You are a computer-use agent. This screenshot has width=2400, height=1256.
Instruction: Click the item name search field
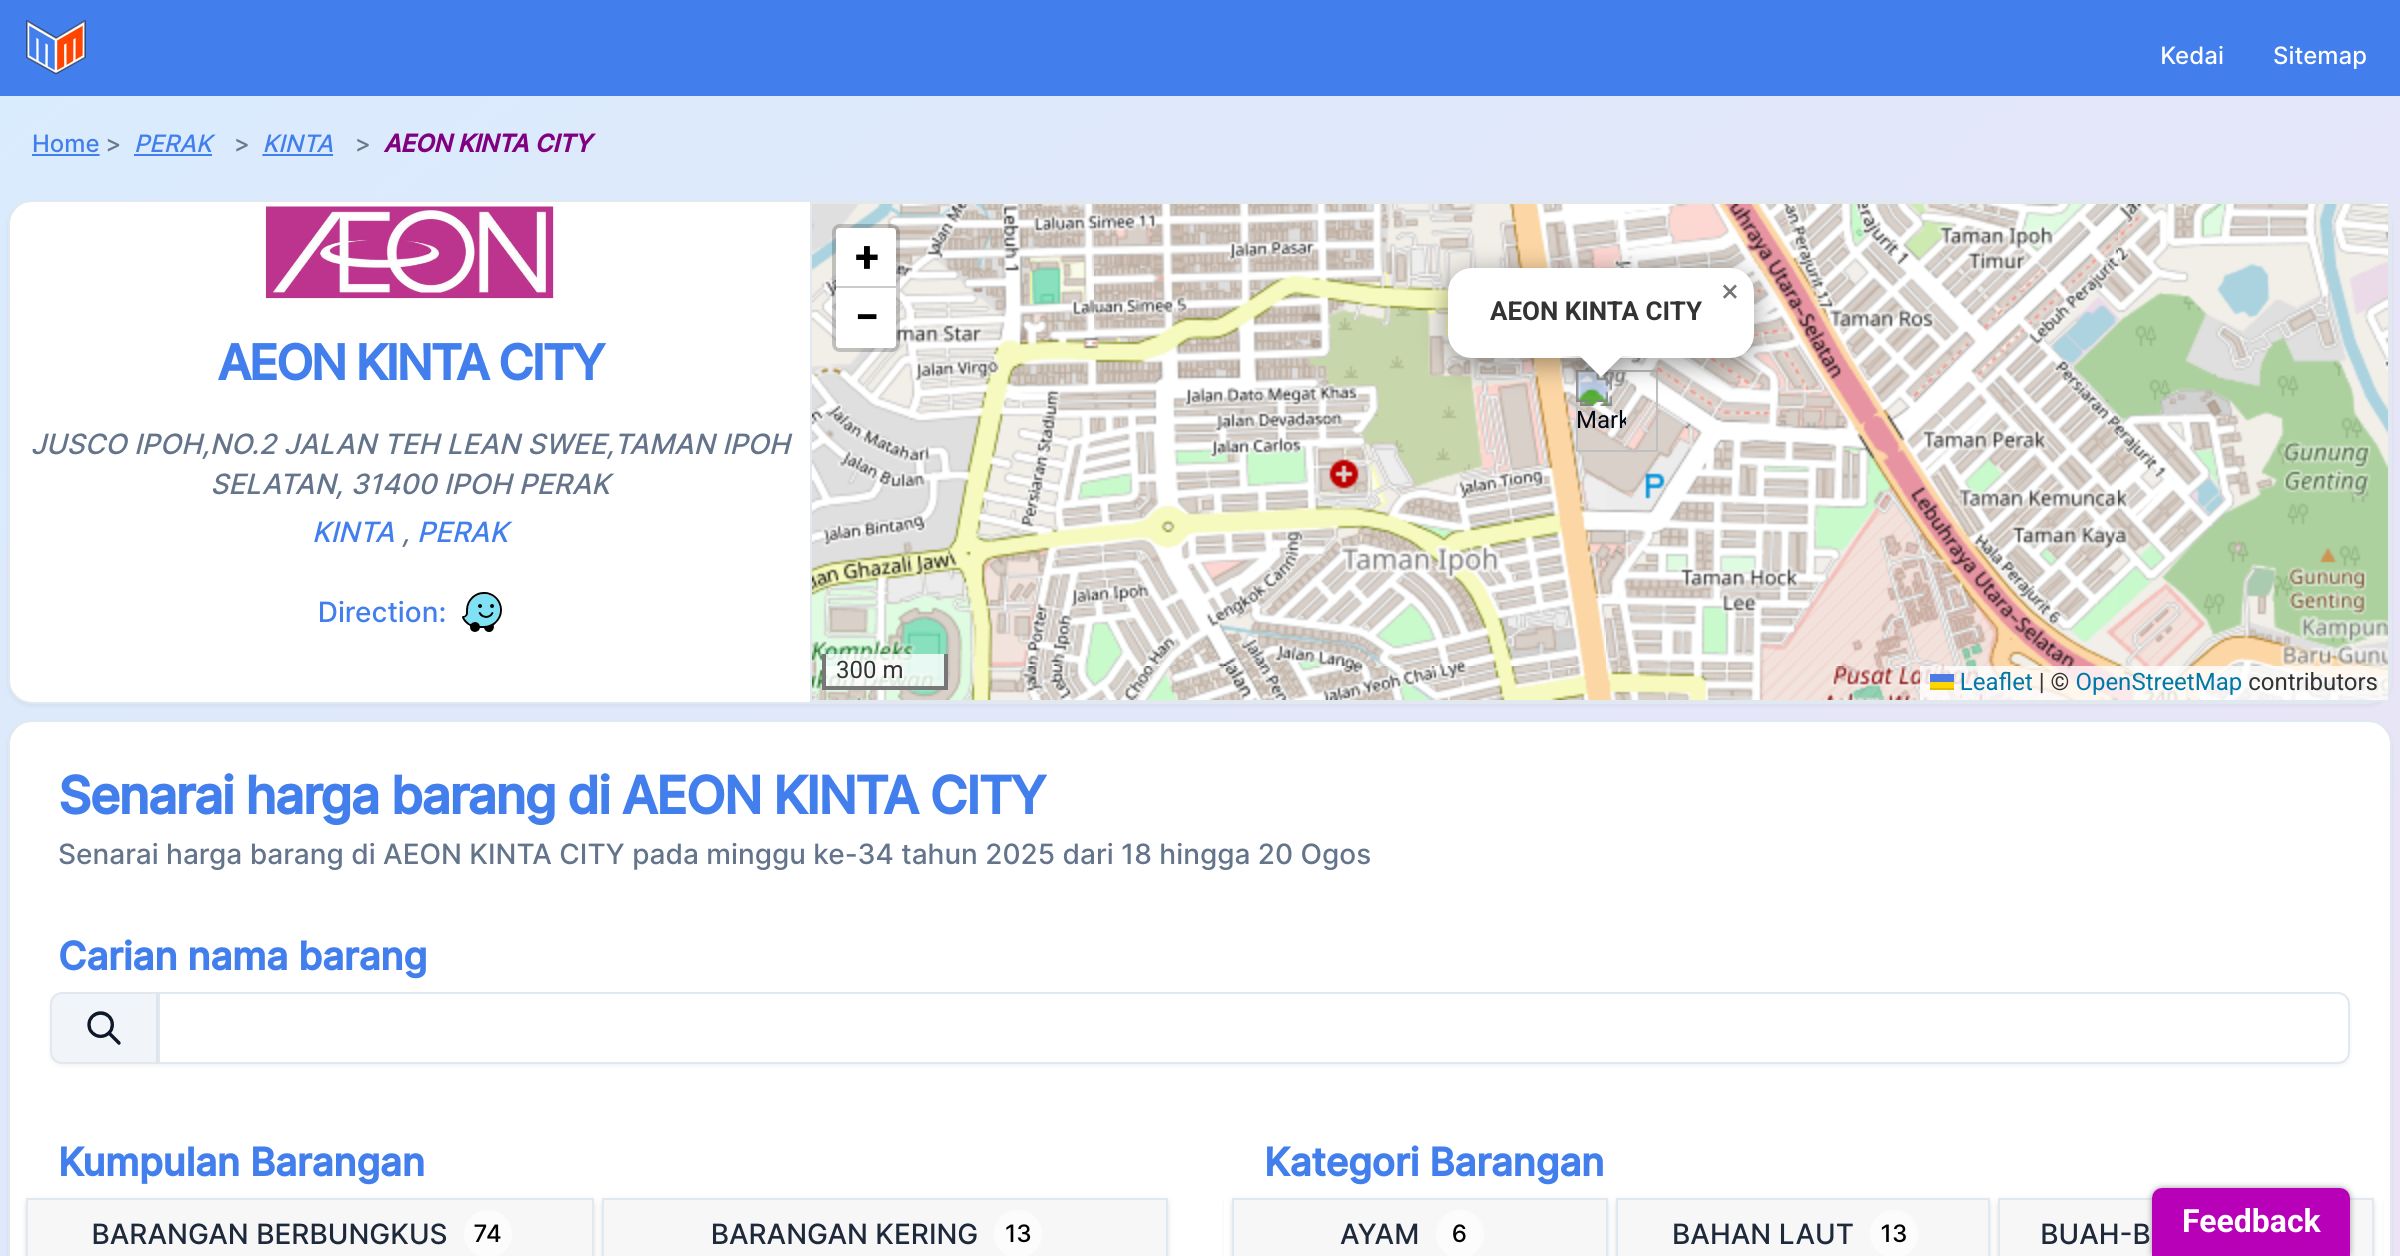[1252, 1028]
